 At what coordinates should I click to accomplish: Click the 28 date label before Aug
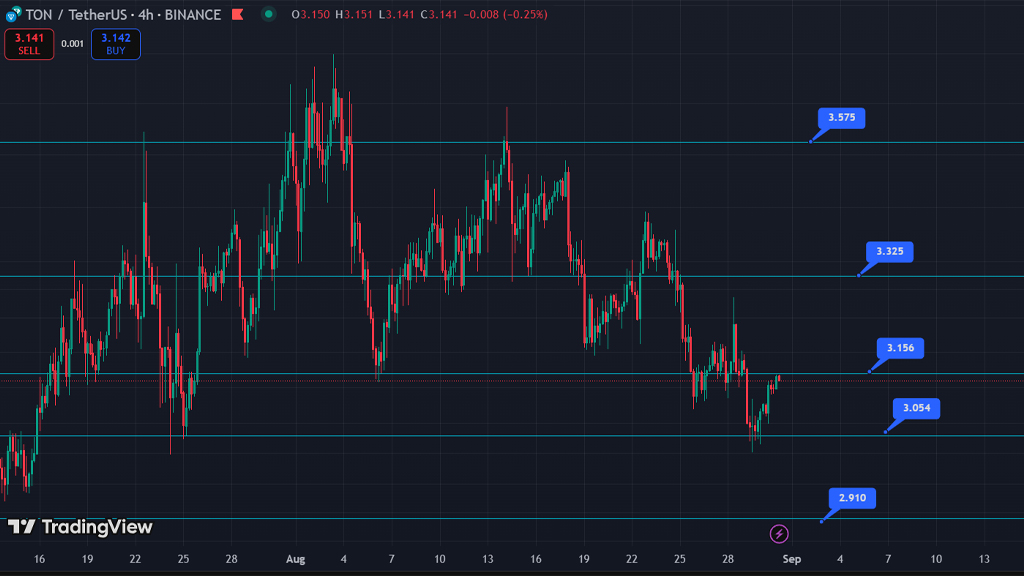231,559
